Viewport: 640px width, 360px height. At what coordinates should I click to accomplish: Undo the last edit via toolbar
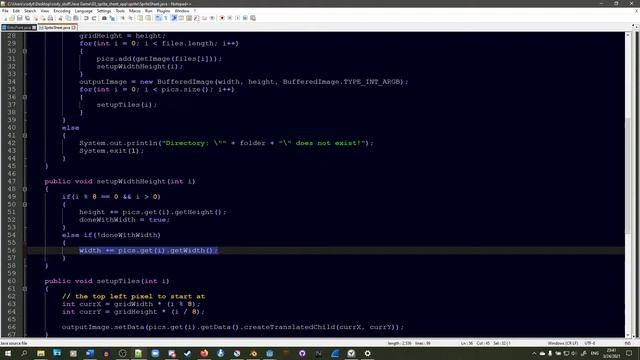tap(86, 18)
